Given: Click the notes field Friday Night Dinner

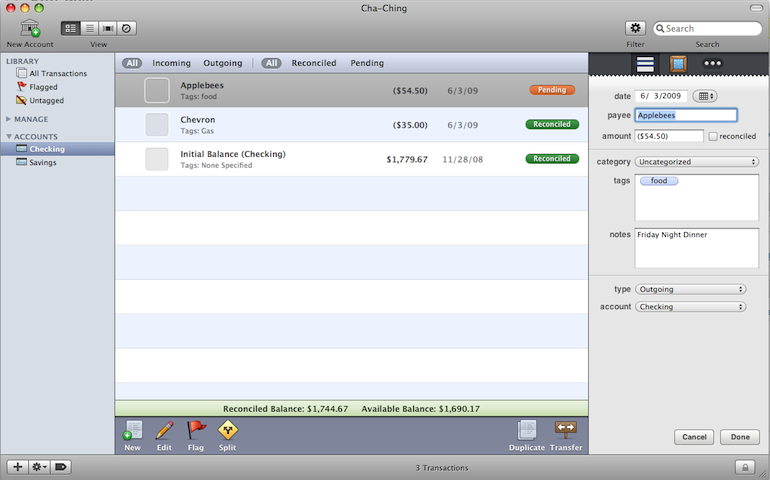Looking at the screenshot, I should pos(696,248).
